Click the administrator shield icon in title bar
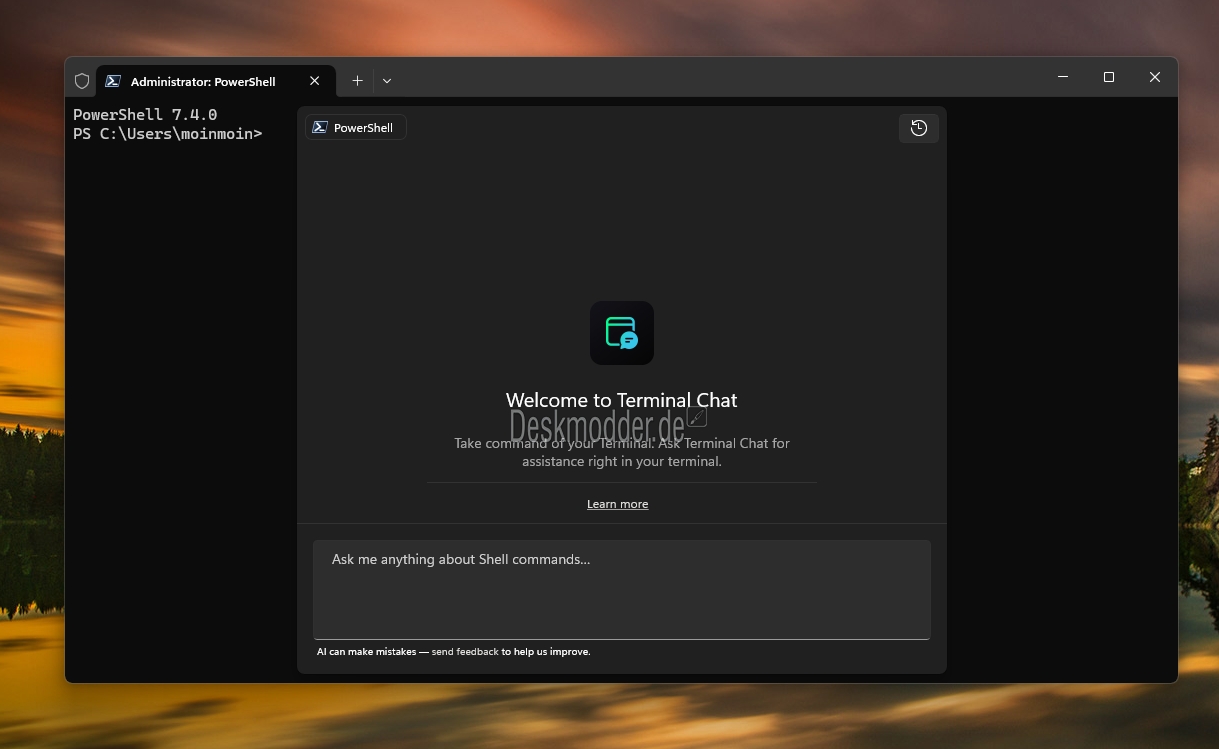This screenshot has width=1219, height=749. 82,81
